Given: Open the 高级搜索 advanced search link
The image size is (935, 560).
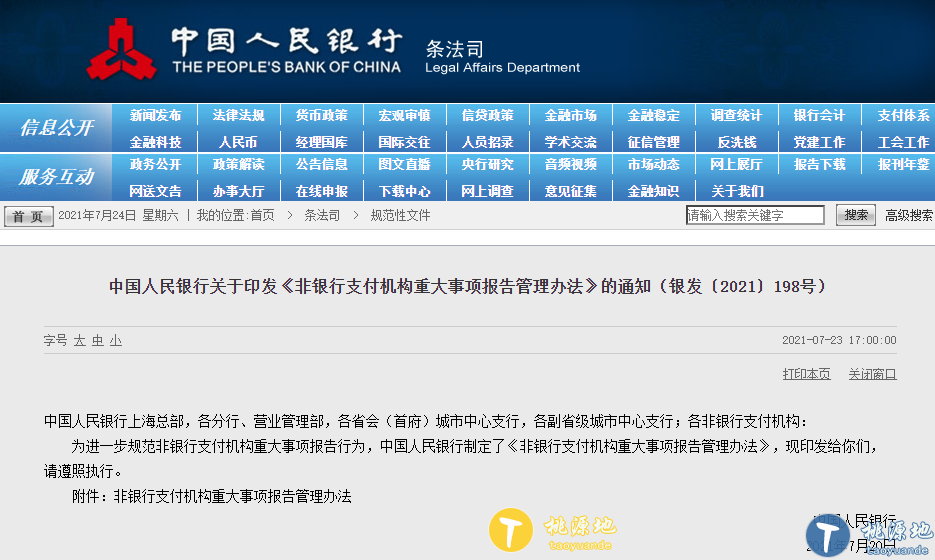Looking at the screenshot, I should pos(908,215).
